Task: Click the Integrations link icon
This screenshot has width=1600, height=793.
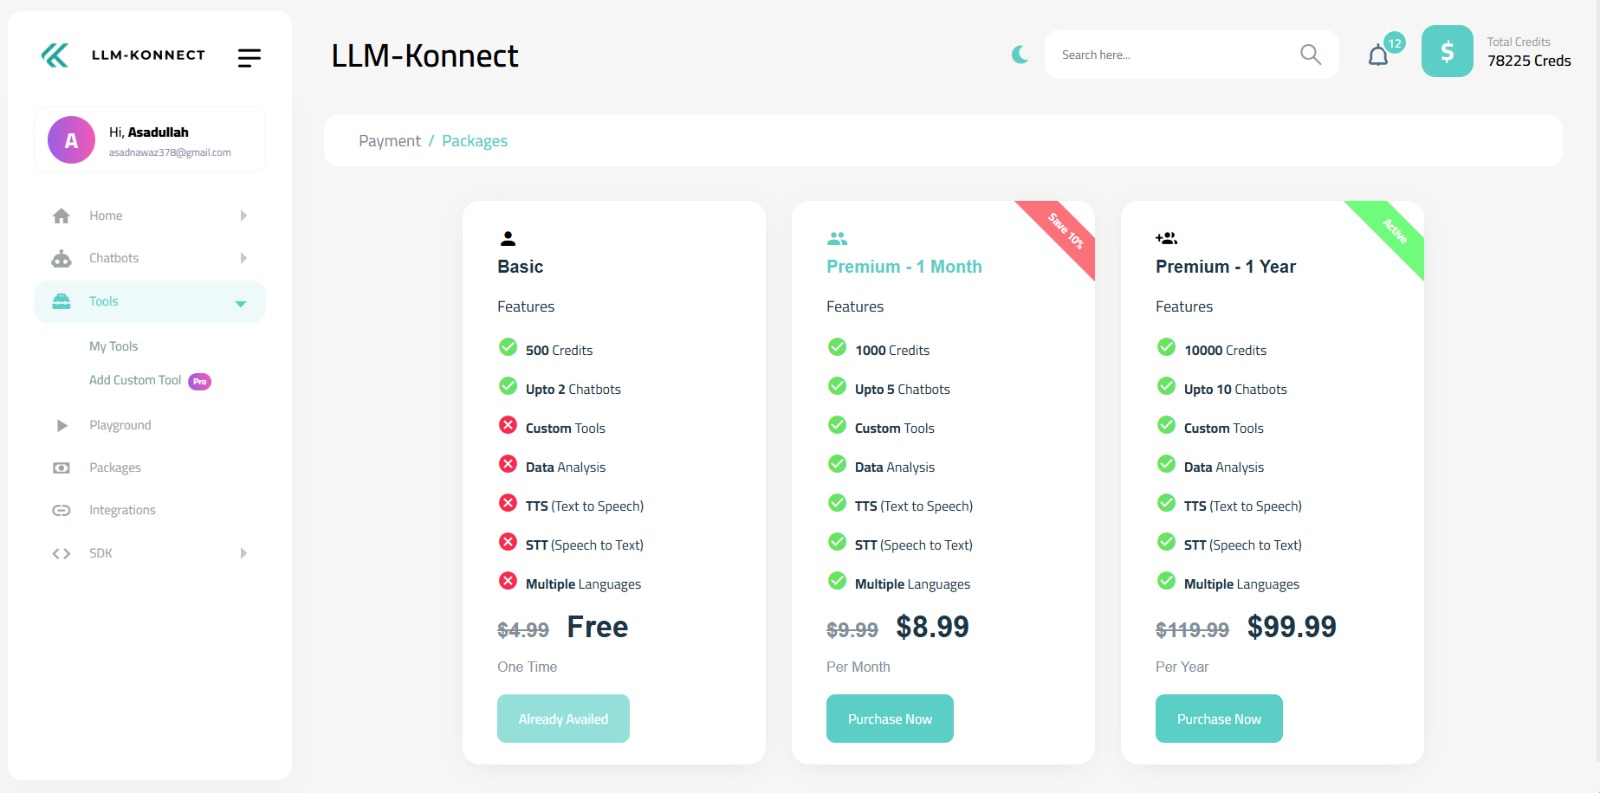Action: pos(61,510)
